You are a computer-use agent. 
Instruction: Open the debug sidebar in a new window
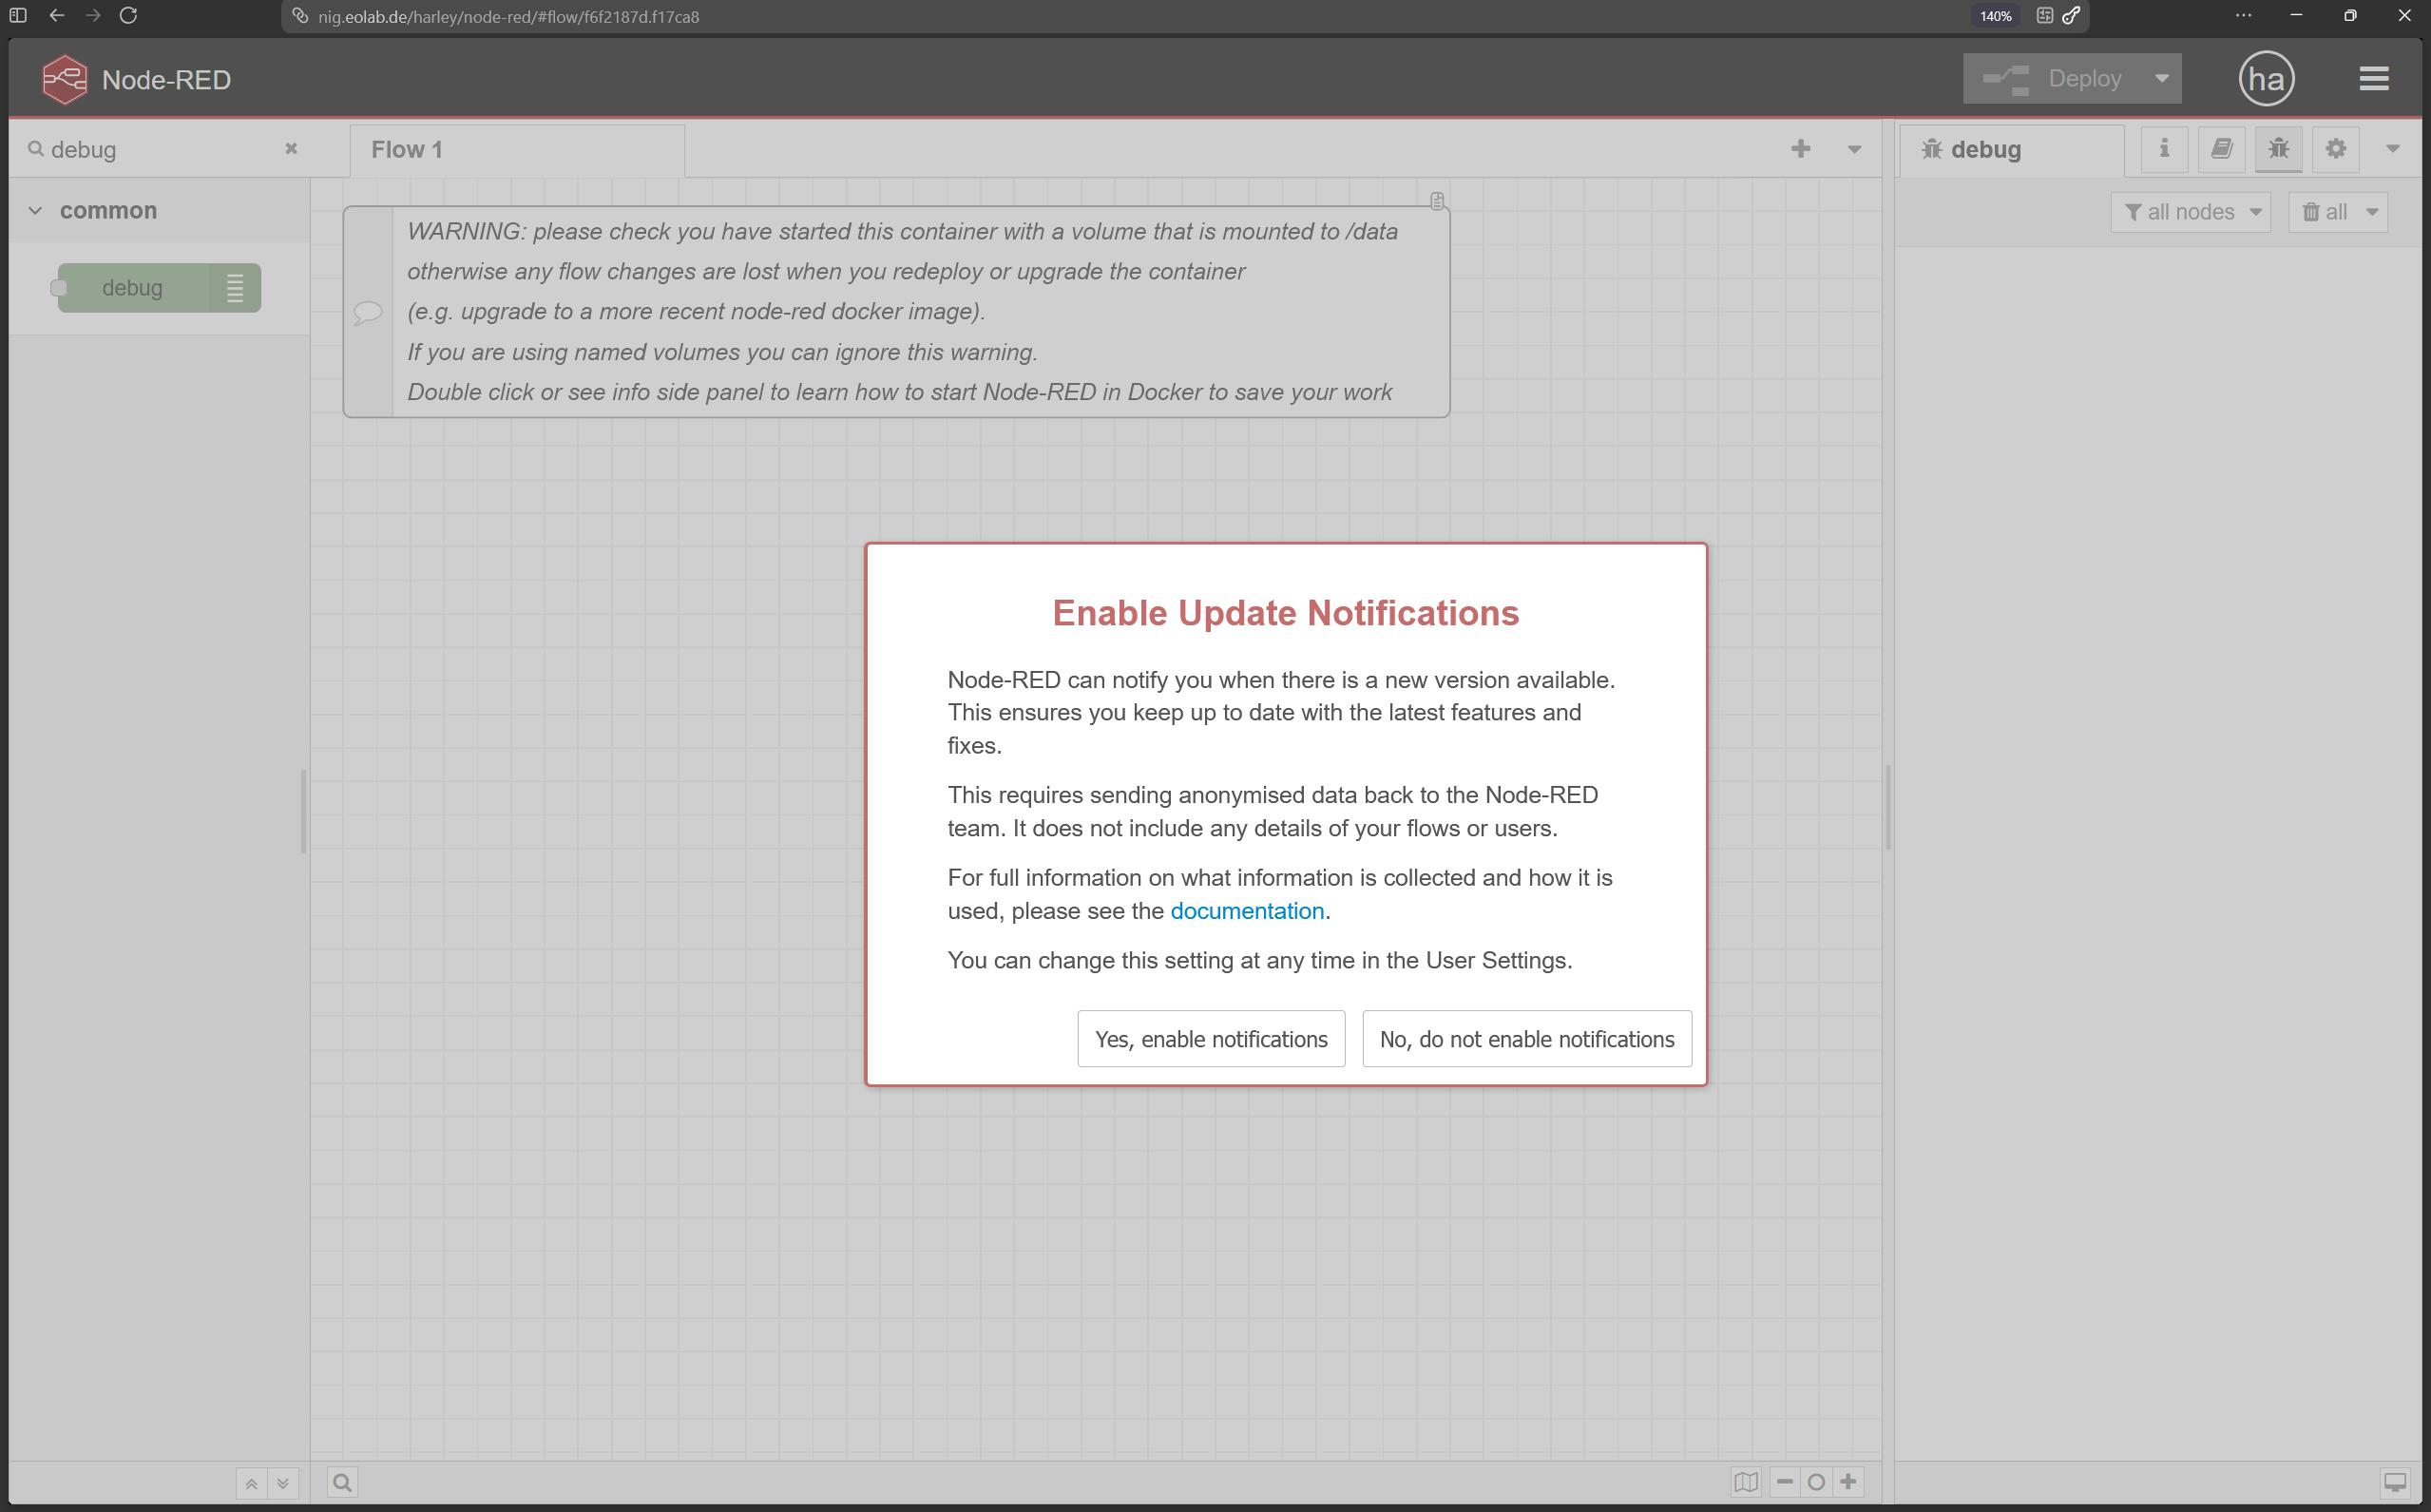(x=2395, y=1482)
